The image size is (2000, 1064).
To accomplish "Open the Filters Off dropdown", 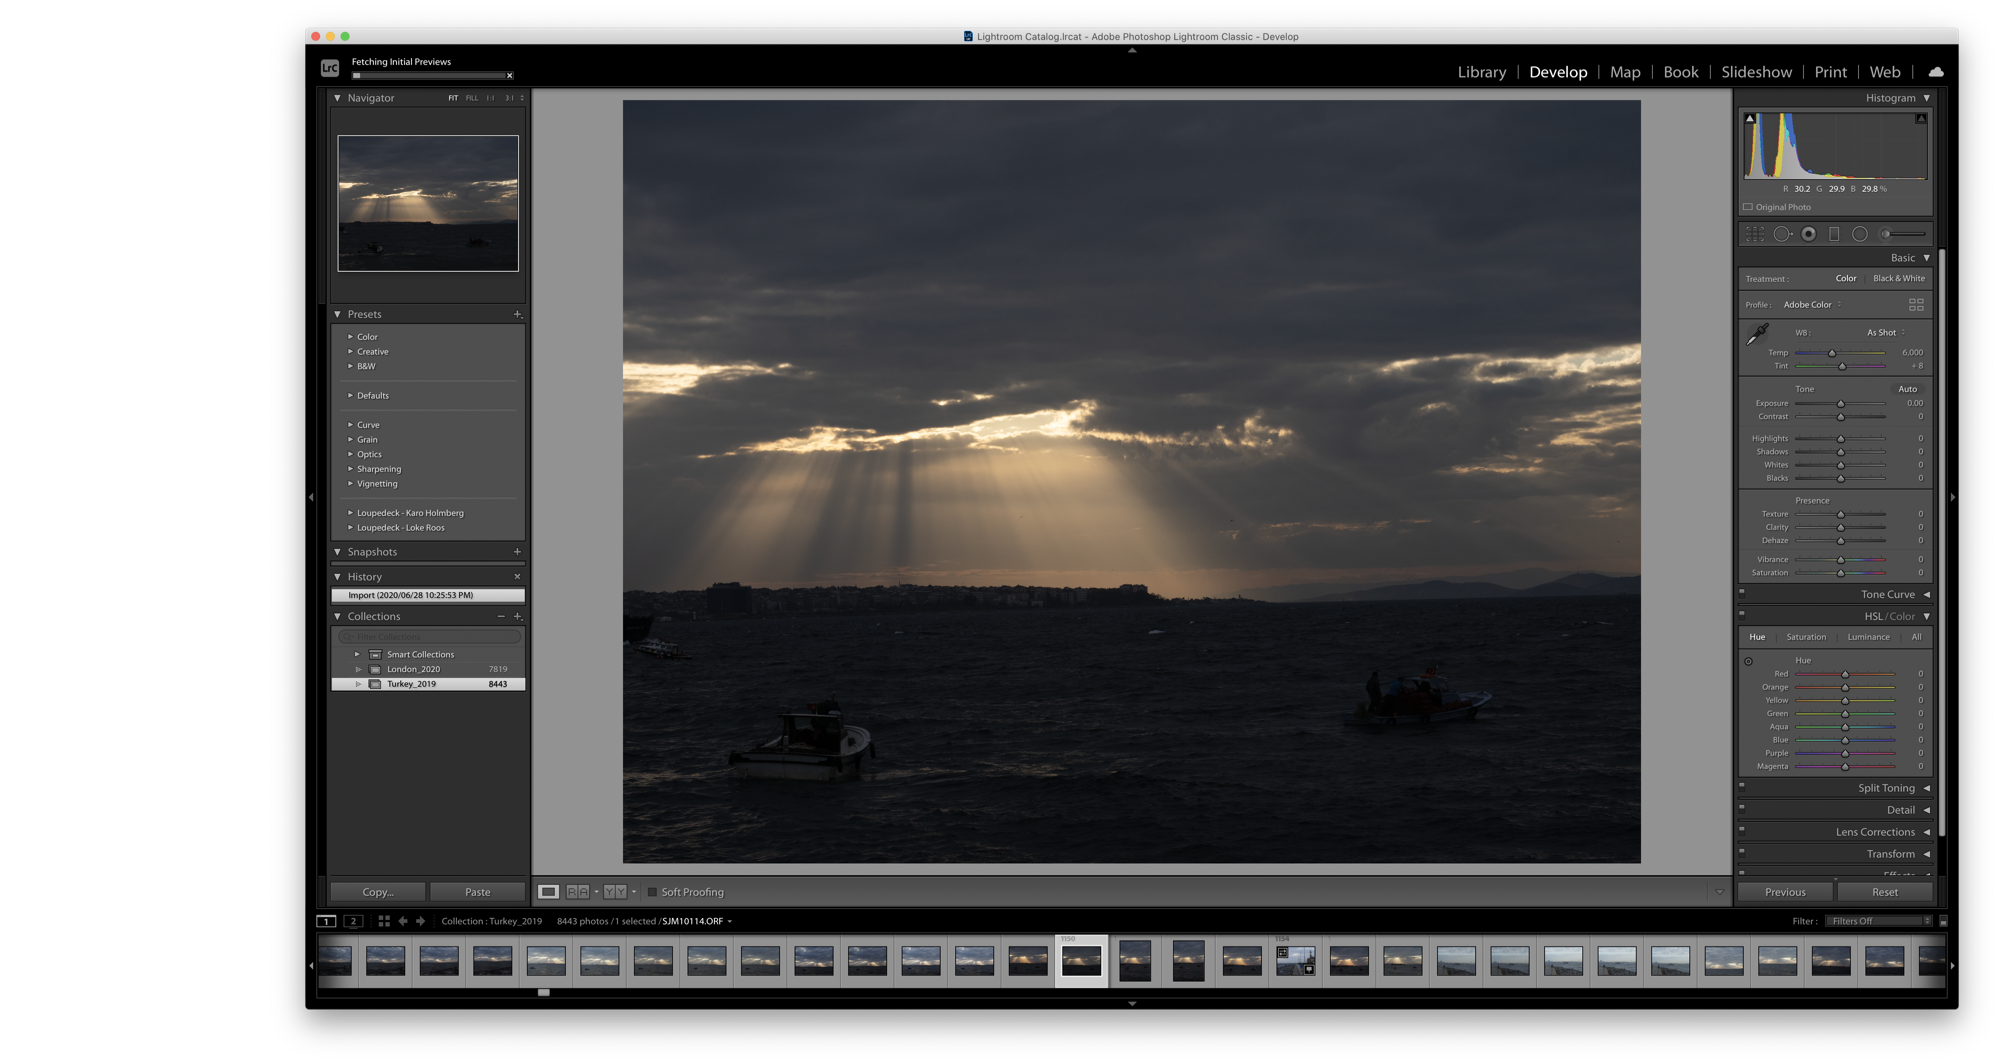I will (1879, 921).
